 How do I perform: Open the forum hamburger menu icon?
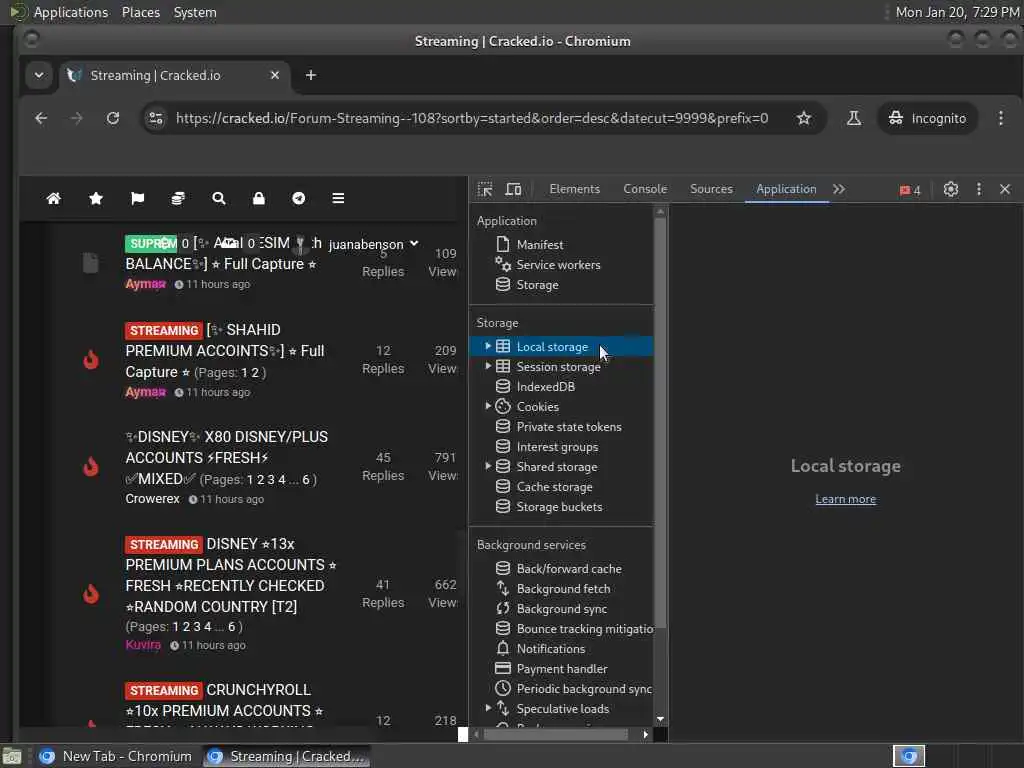point(338,199)
